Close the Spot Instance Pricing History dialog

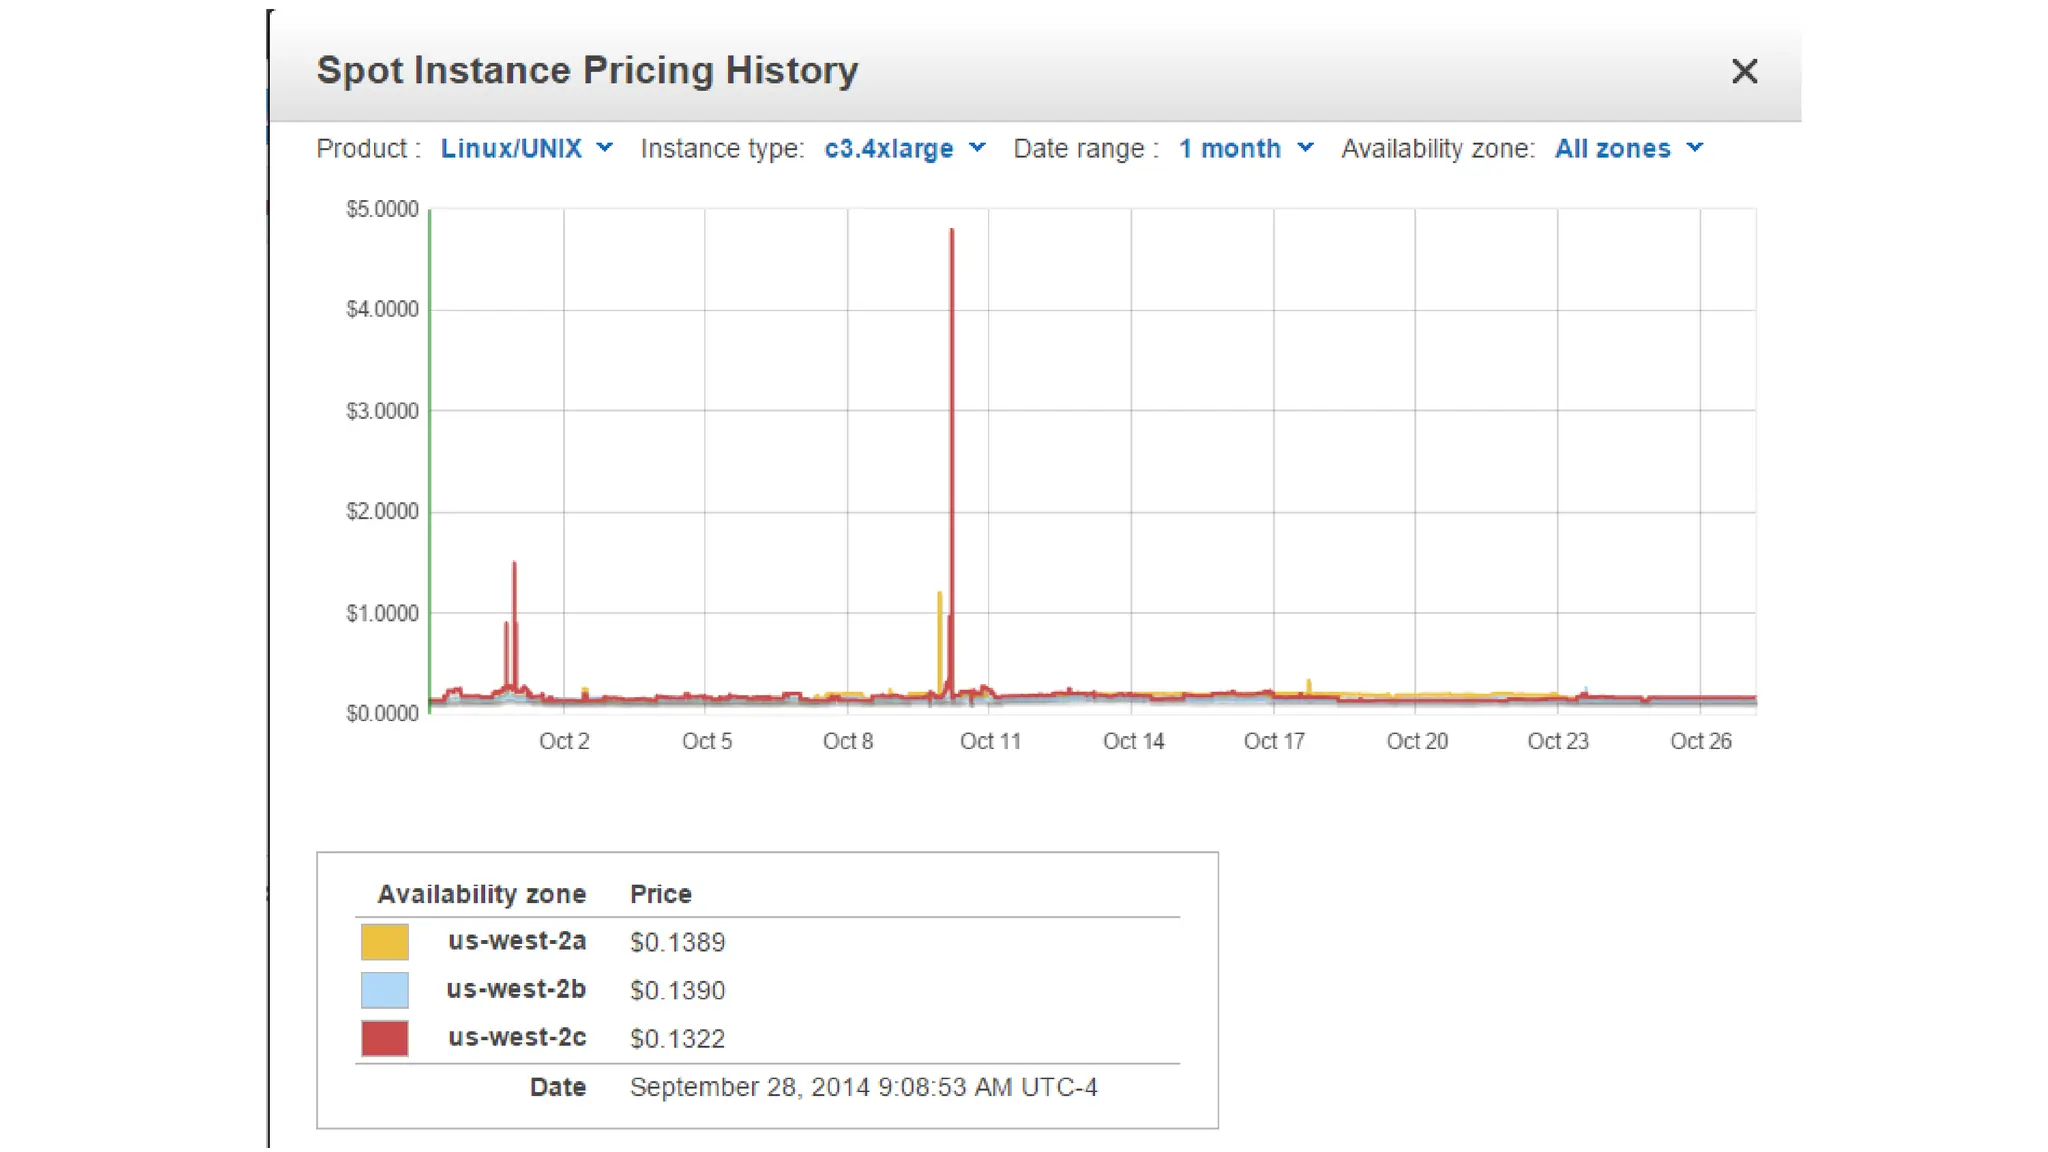click(1744, 71)
